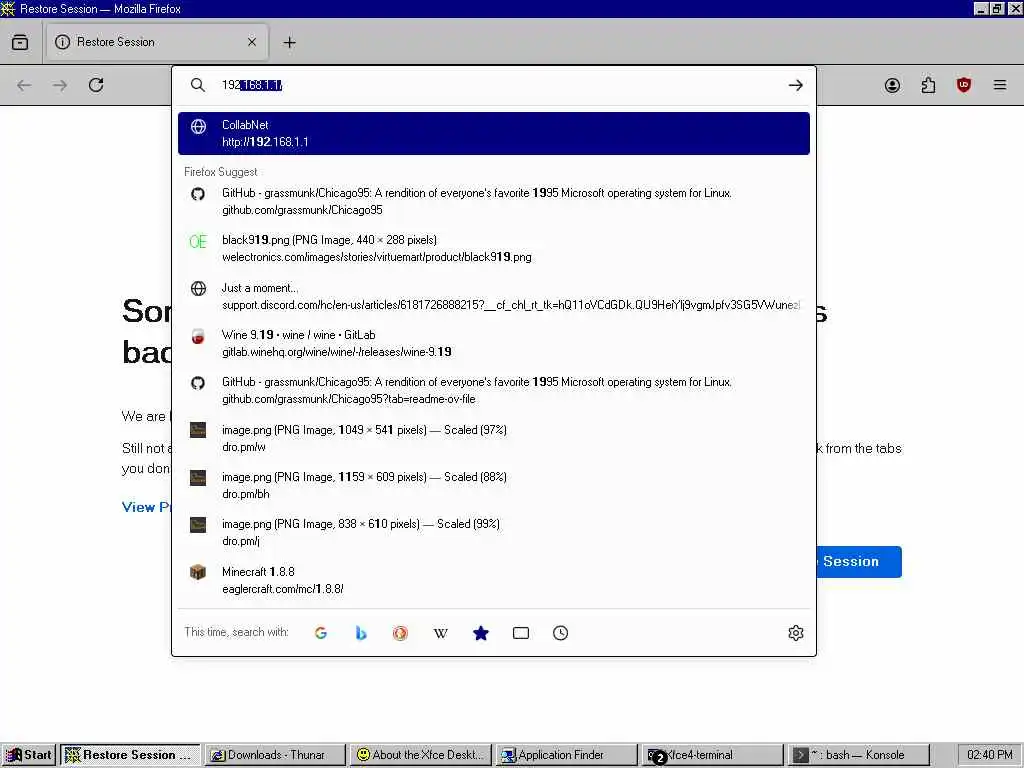Open the dro.pm/j image suggestion
Viewport: 1024px width, 768px height.
click(494, 532)
